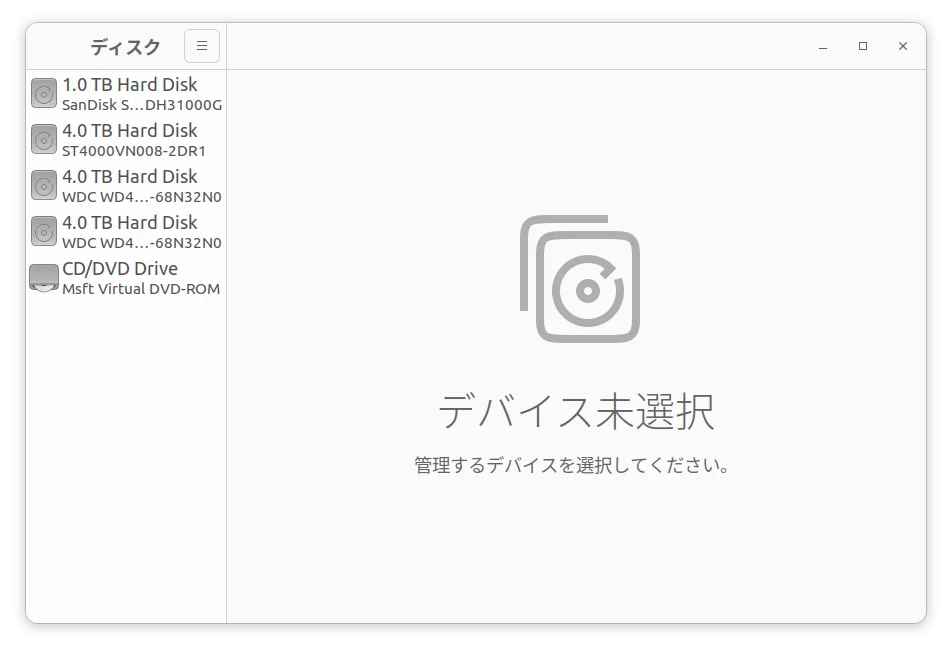952x652 pixels.
Task: Maximize the ディスク window
Action: tap(863, 46)
